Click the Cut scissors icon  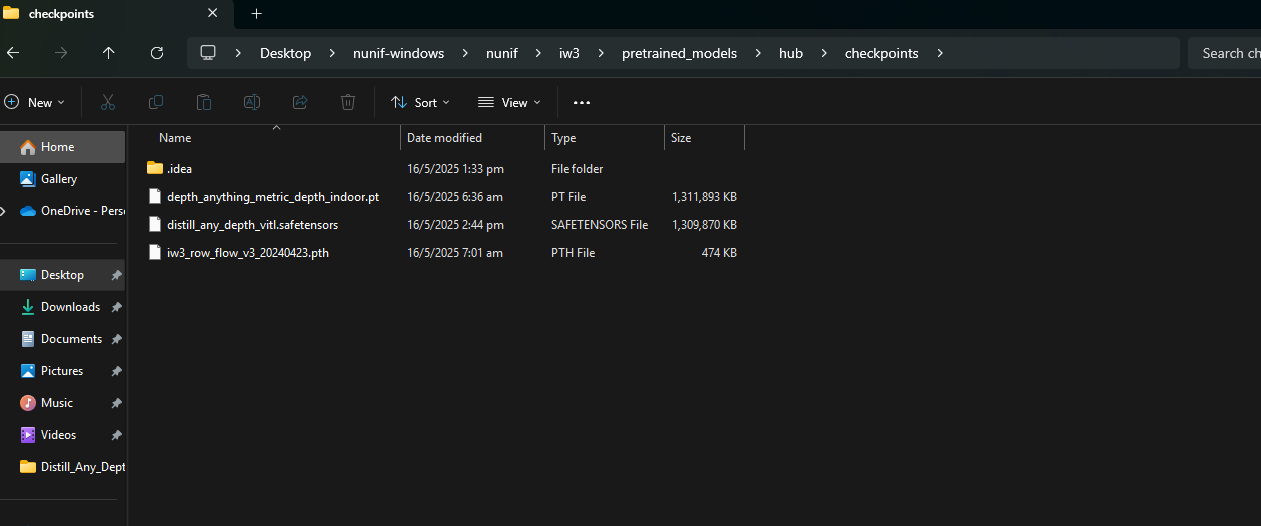point(108,102)
